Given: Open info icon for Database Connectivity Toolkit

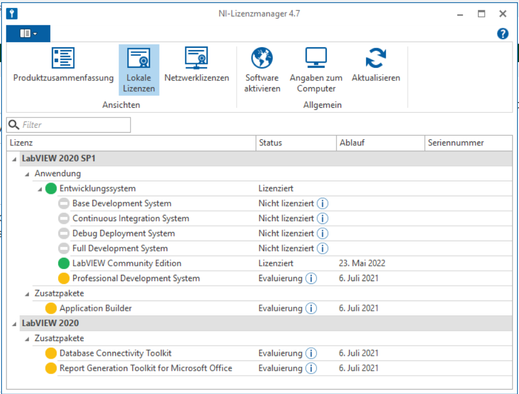Looking at the screenshot, I should pos(311,353).
